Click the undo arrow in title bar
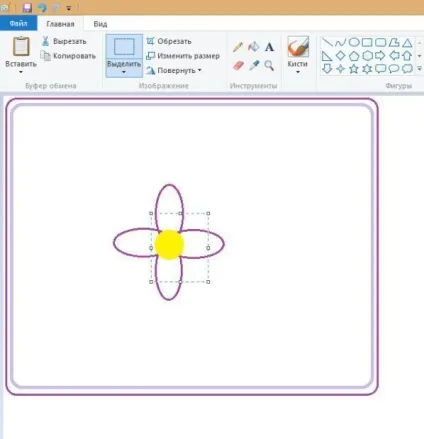Image resolution: width=424 pixels, height=439 pixels. 42,7
